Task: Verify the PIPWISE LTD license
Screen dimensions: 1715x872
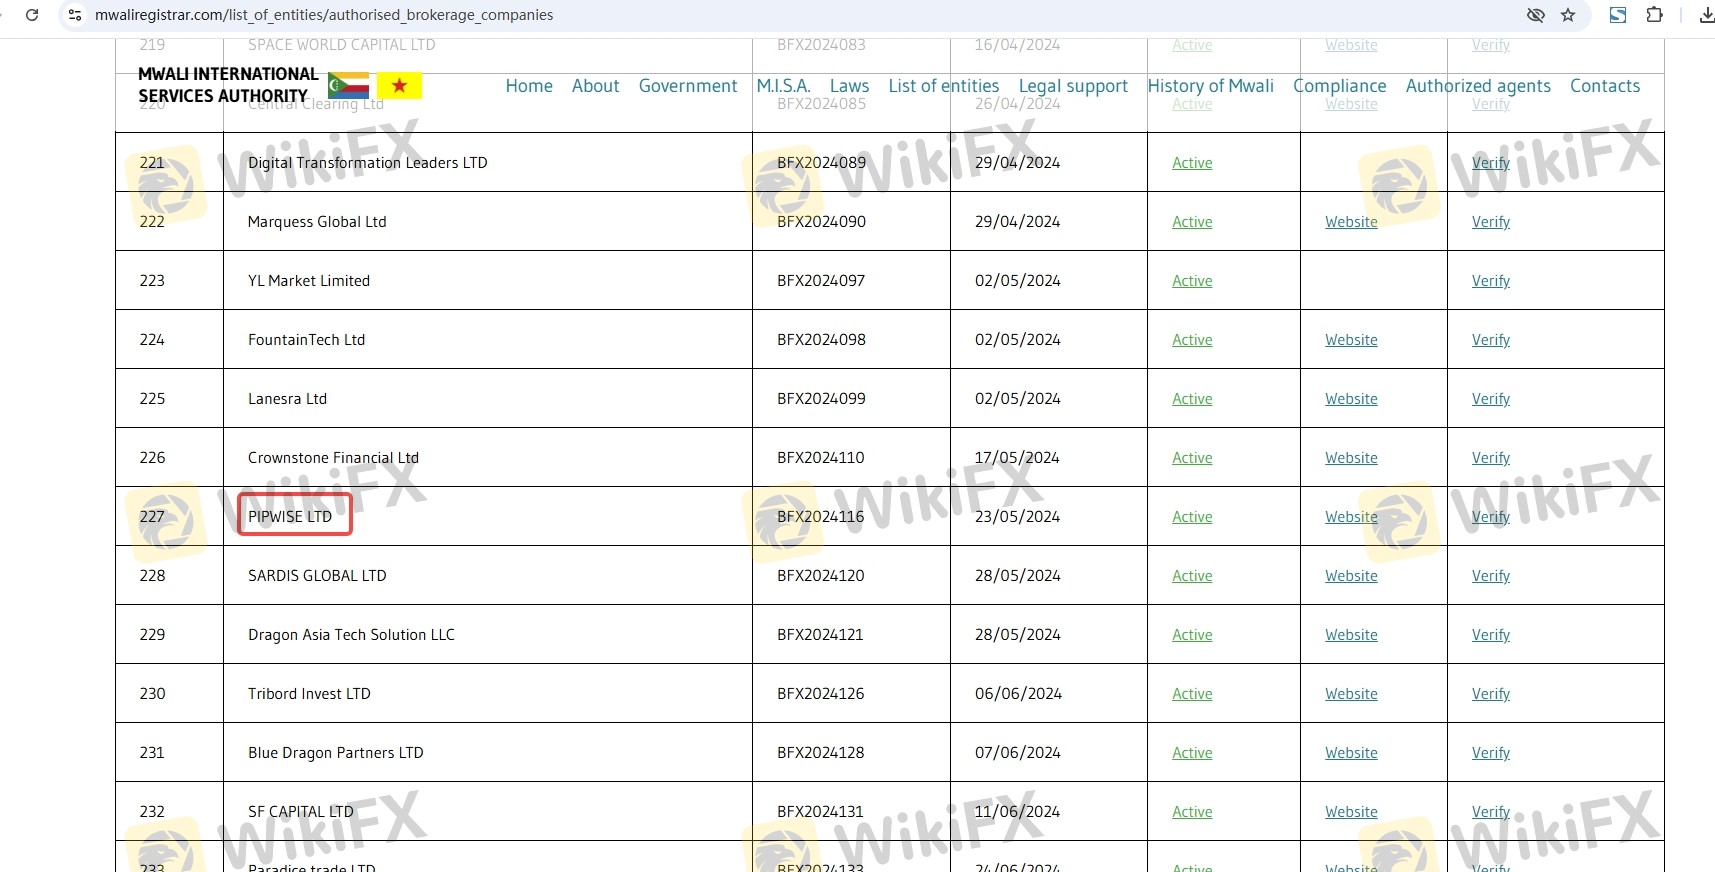Action: pos(1491,517)
